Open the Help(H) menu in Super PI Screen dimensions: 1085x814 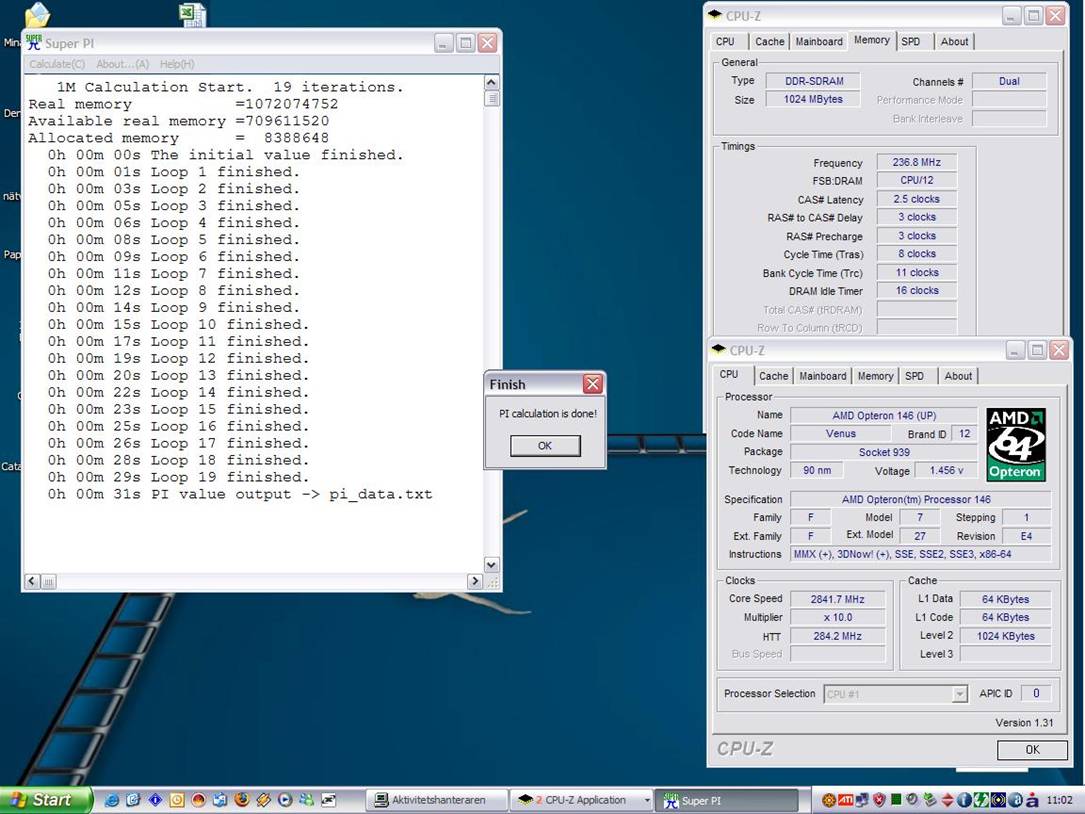tap(177, 64)
